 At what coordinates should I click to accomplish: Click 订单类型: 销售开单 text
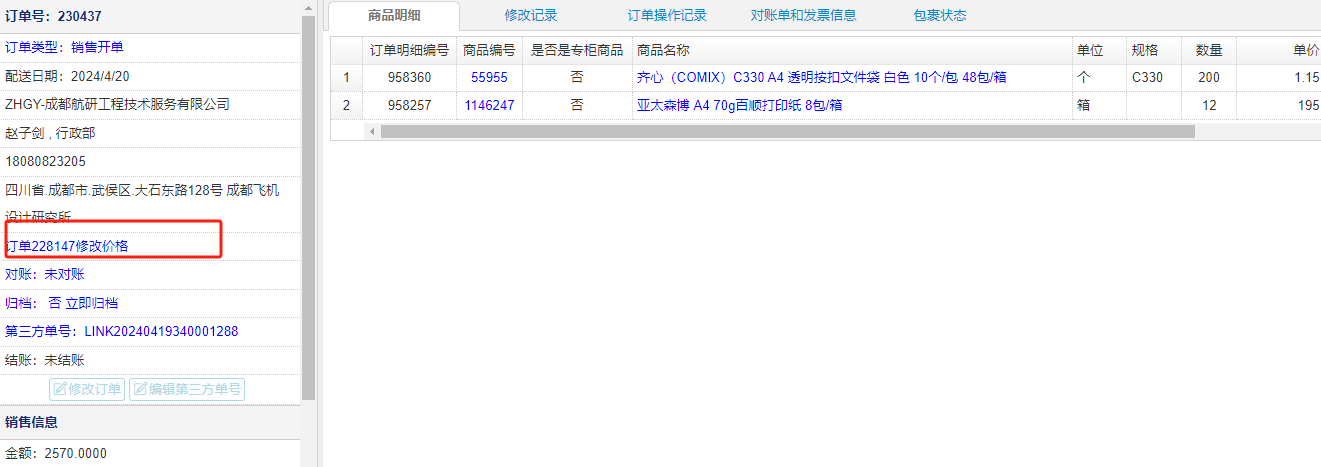click(64, 47)
